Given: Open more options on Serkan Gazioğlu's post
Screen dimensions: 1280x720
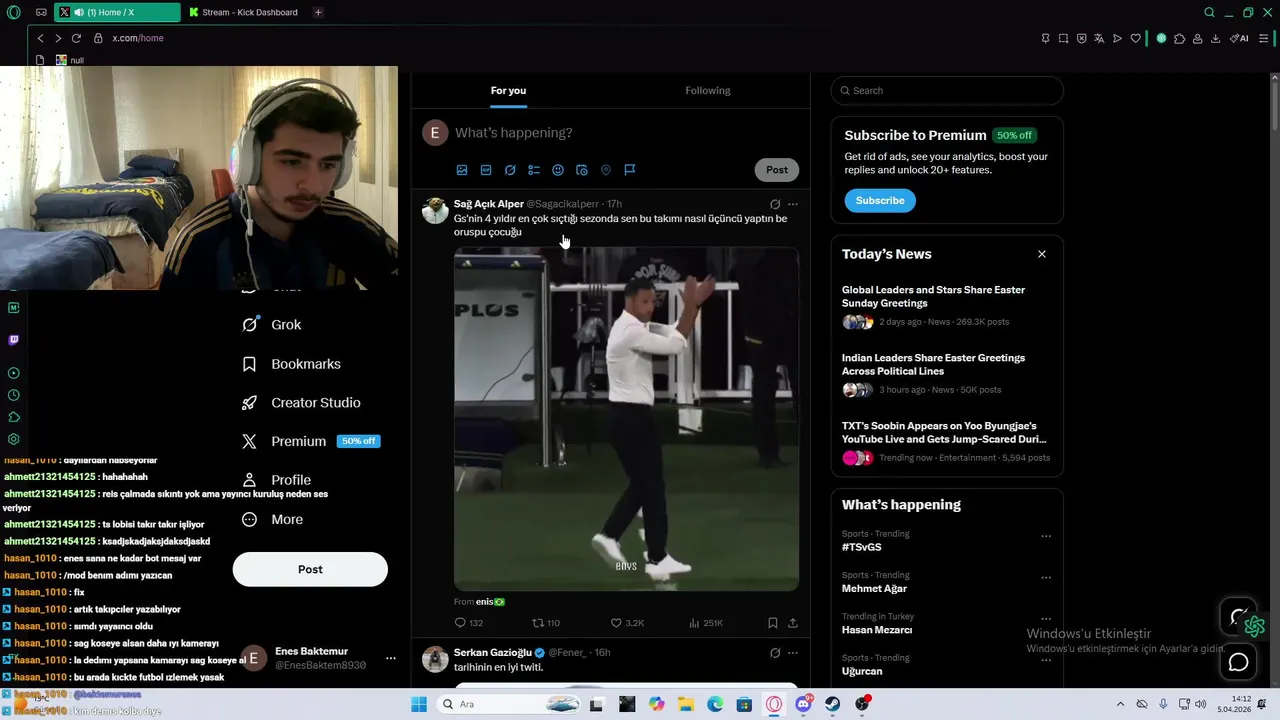Looking at the screenshot, I should point(793,653).
